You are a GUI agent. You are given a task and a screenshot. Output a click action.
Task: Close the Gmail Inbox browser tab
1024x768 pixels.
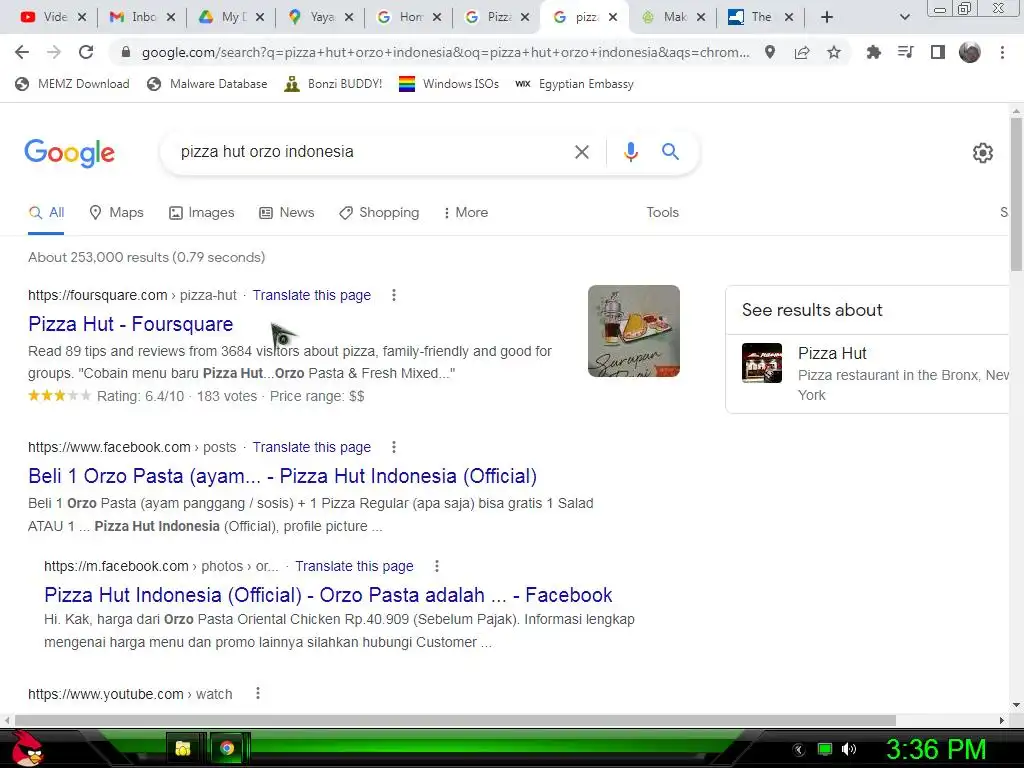point(170,17)
